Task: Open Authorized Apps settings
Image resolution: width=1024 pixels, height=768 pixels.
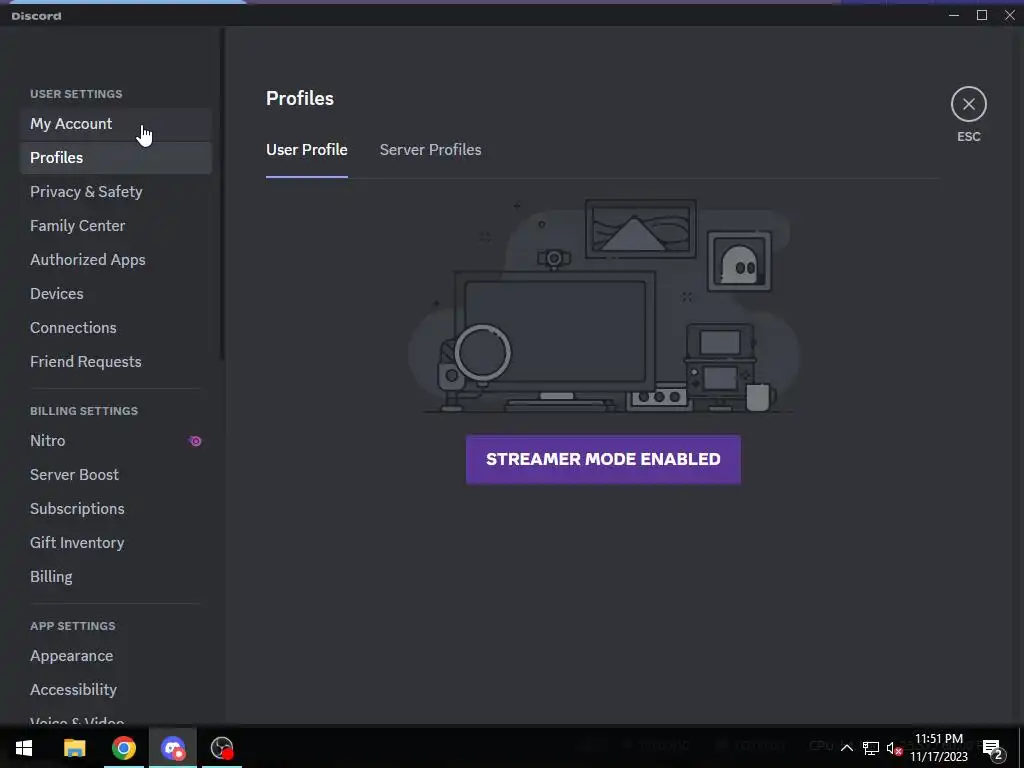Action: [116, 259]
